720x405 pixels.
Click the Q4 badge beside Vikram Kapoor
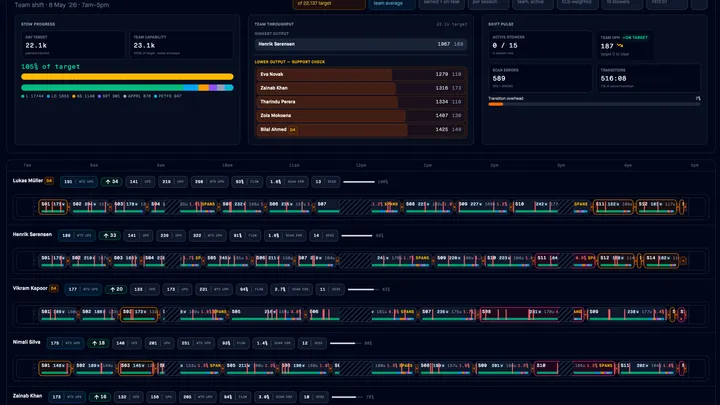tap(54, 288)
